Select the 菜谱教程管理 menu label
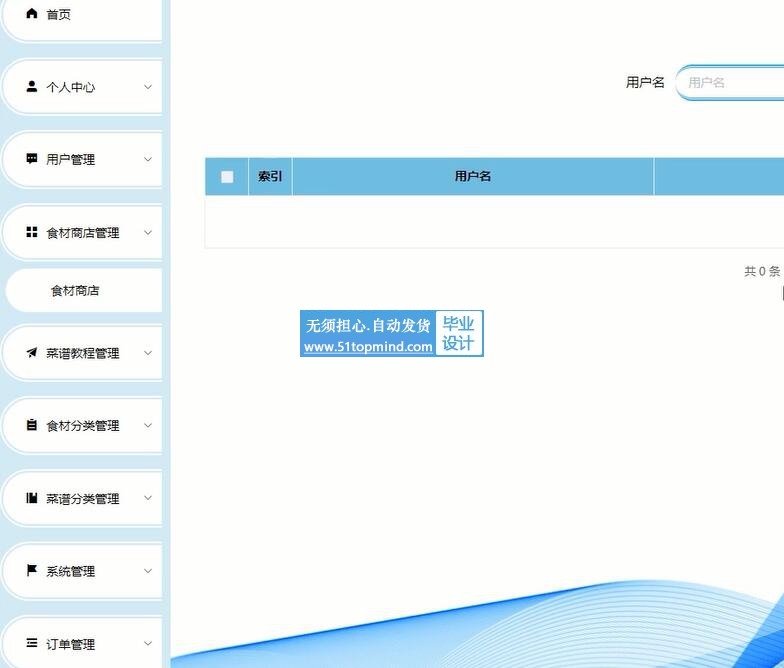This screenshot has height=668, width=784. (x=82, y=353)
